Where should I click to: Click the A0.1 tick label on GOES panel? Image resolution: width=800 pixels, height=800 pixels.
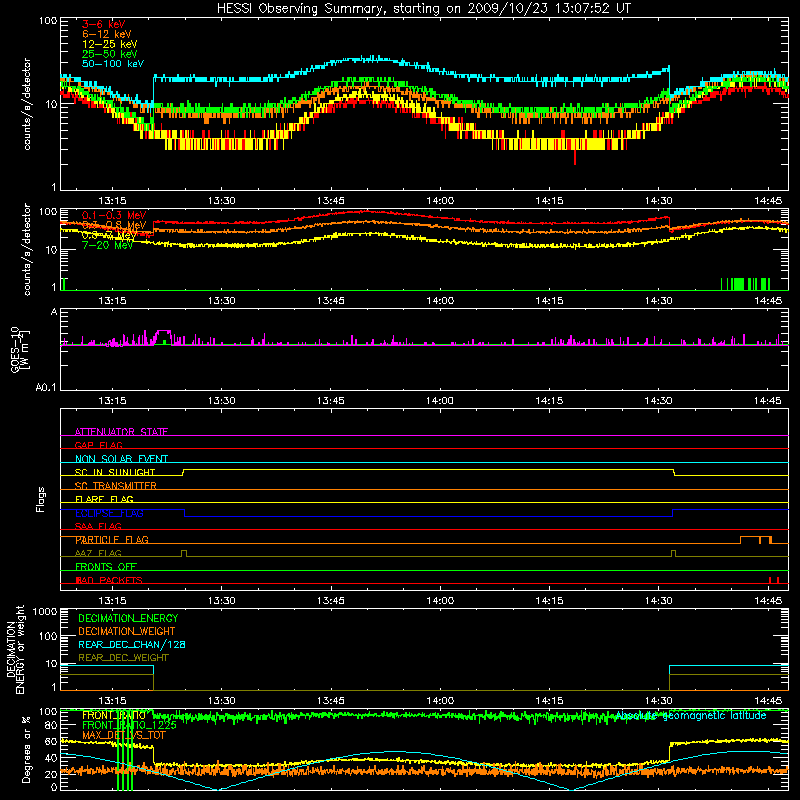(x=46, y=388)
